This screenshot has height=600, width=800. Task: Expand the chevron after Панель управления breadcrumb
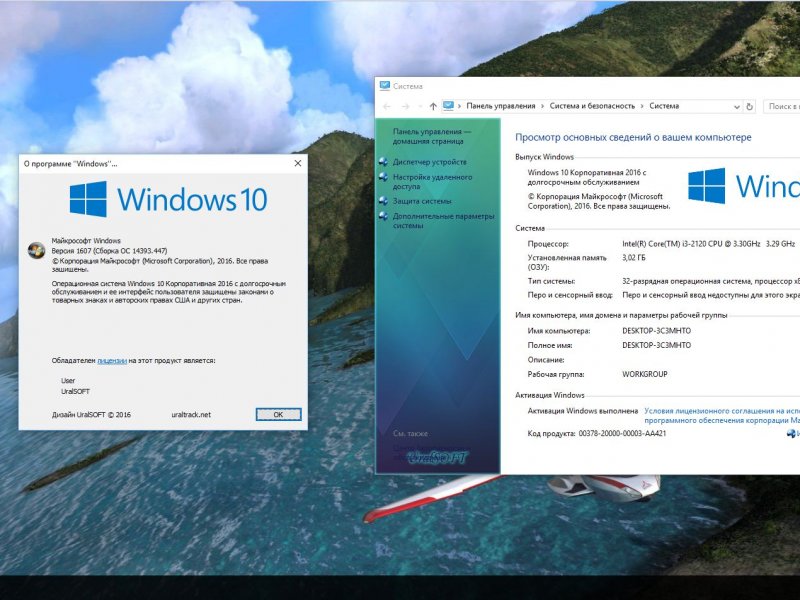pos(542,106)
